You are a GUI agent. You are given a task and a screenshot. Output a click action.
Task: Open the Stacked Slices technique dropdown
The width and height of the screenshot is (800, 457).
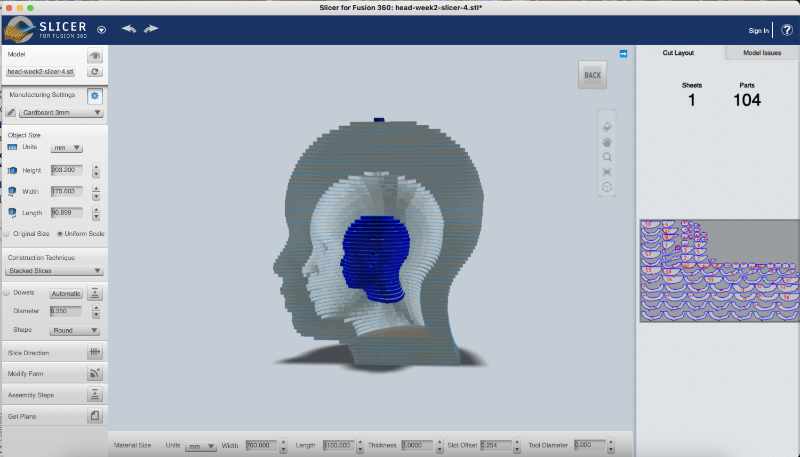pyautogui.click(x=55, y=270)
